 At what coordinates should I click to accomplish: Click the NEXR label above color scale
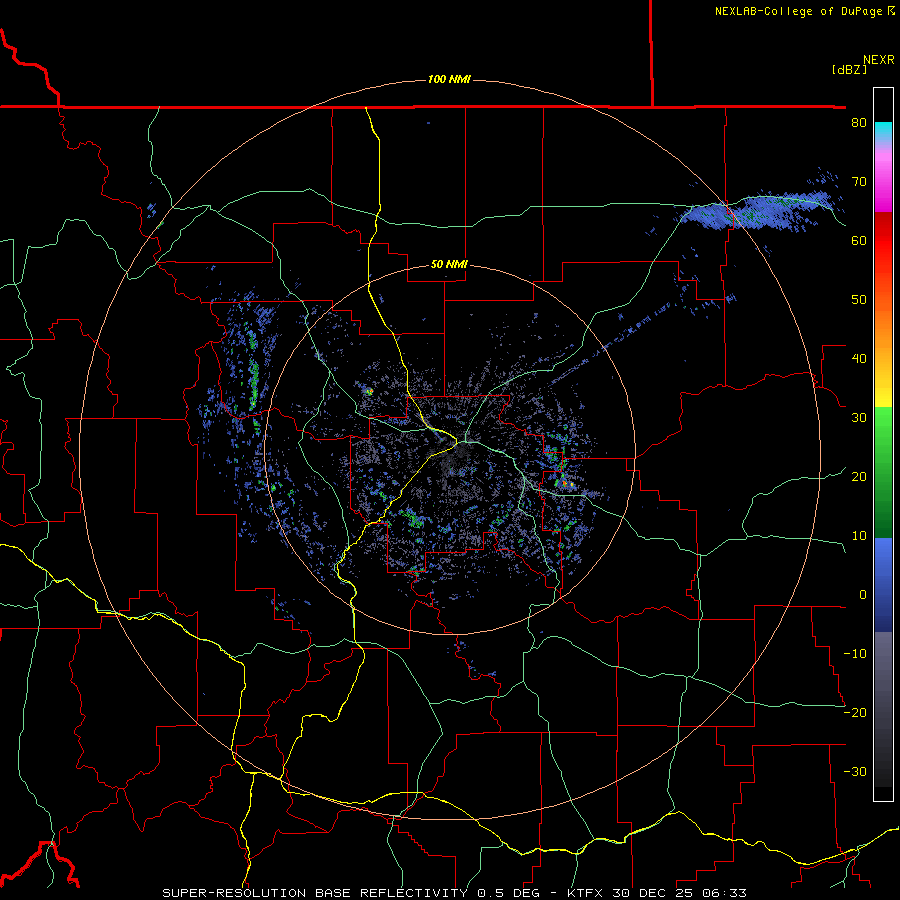click(x=879, y=60)
